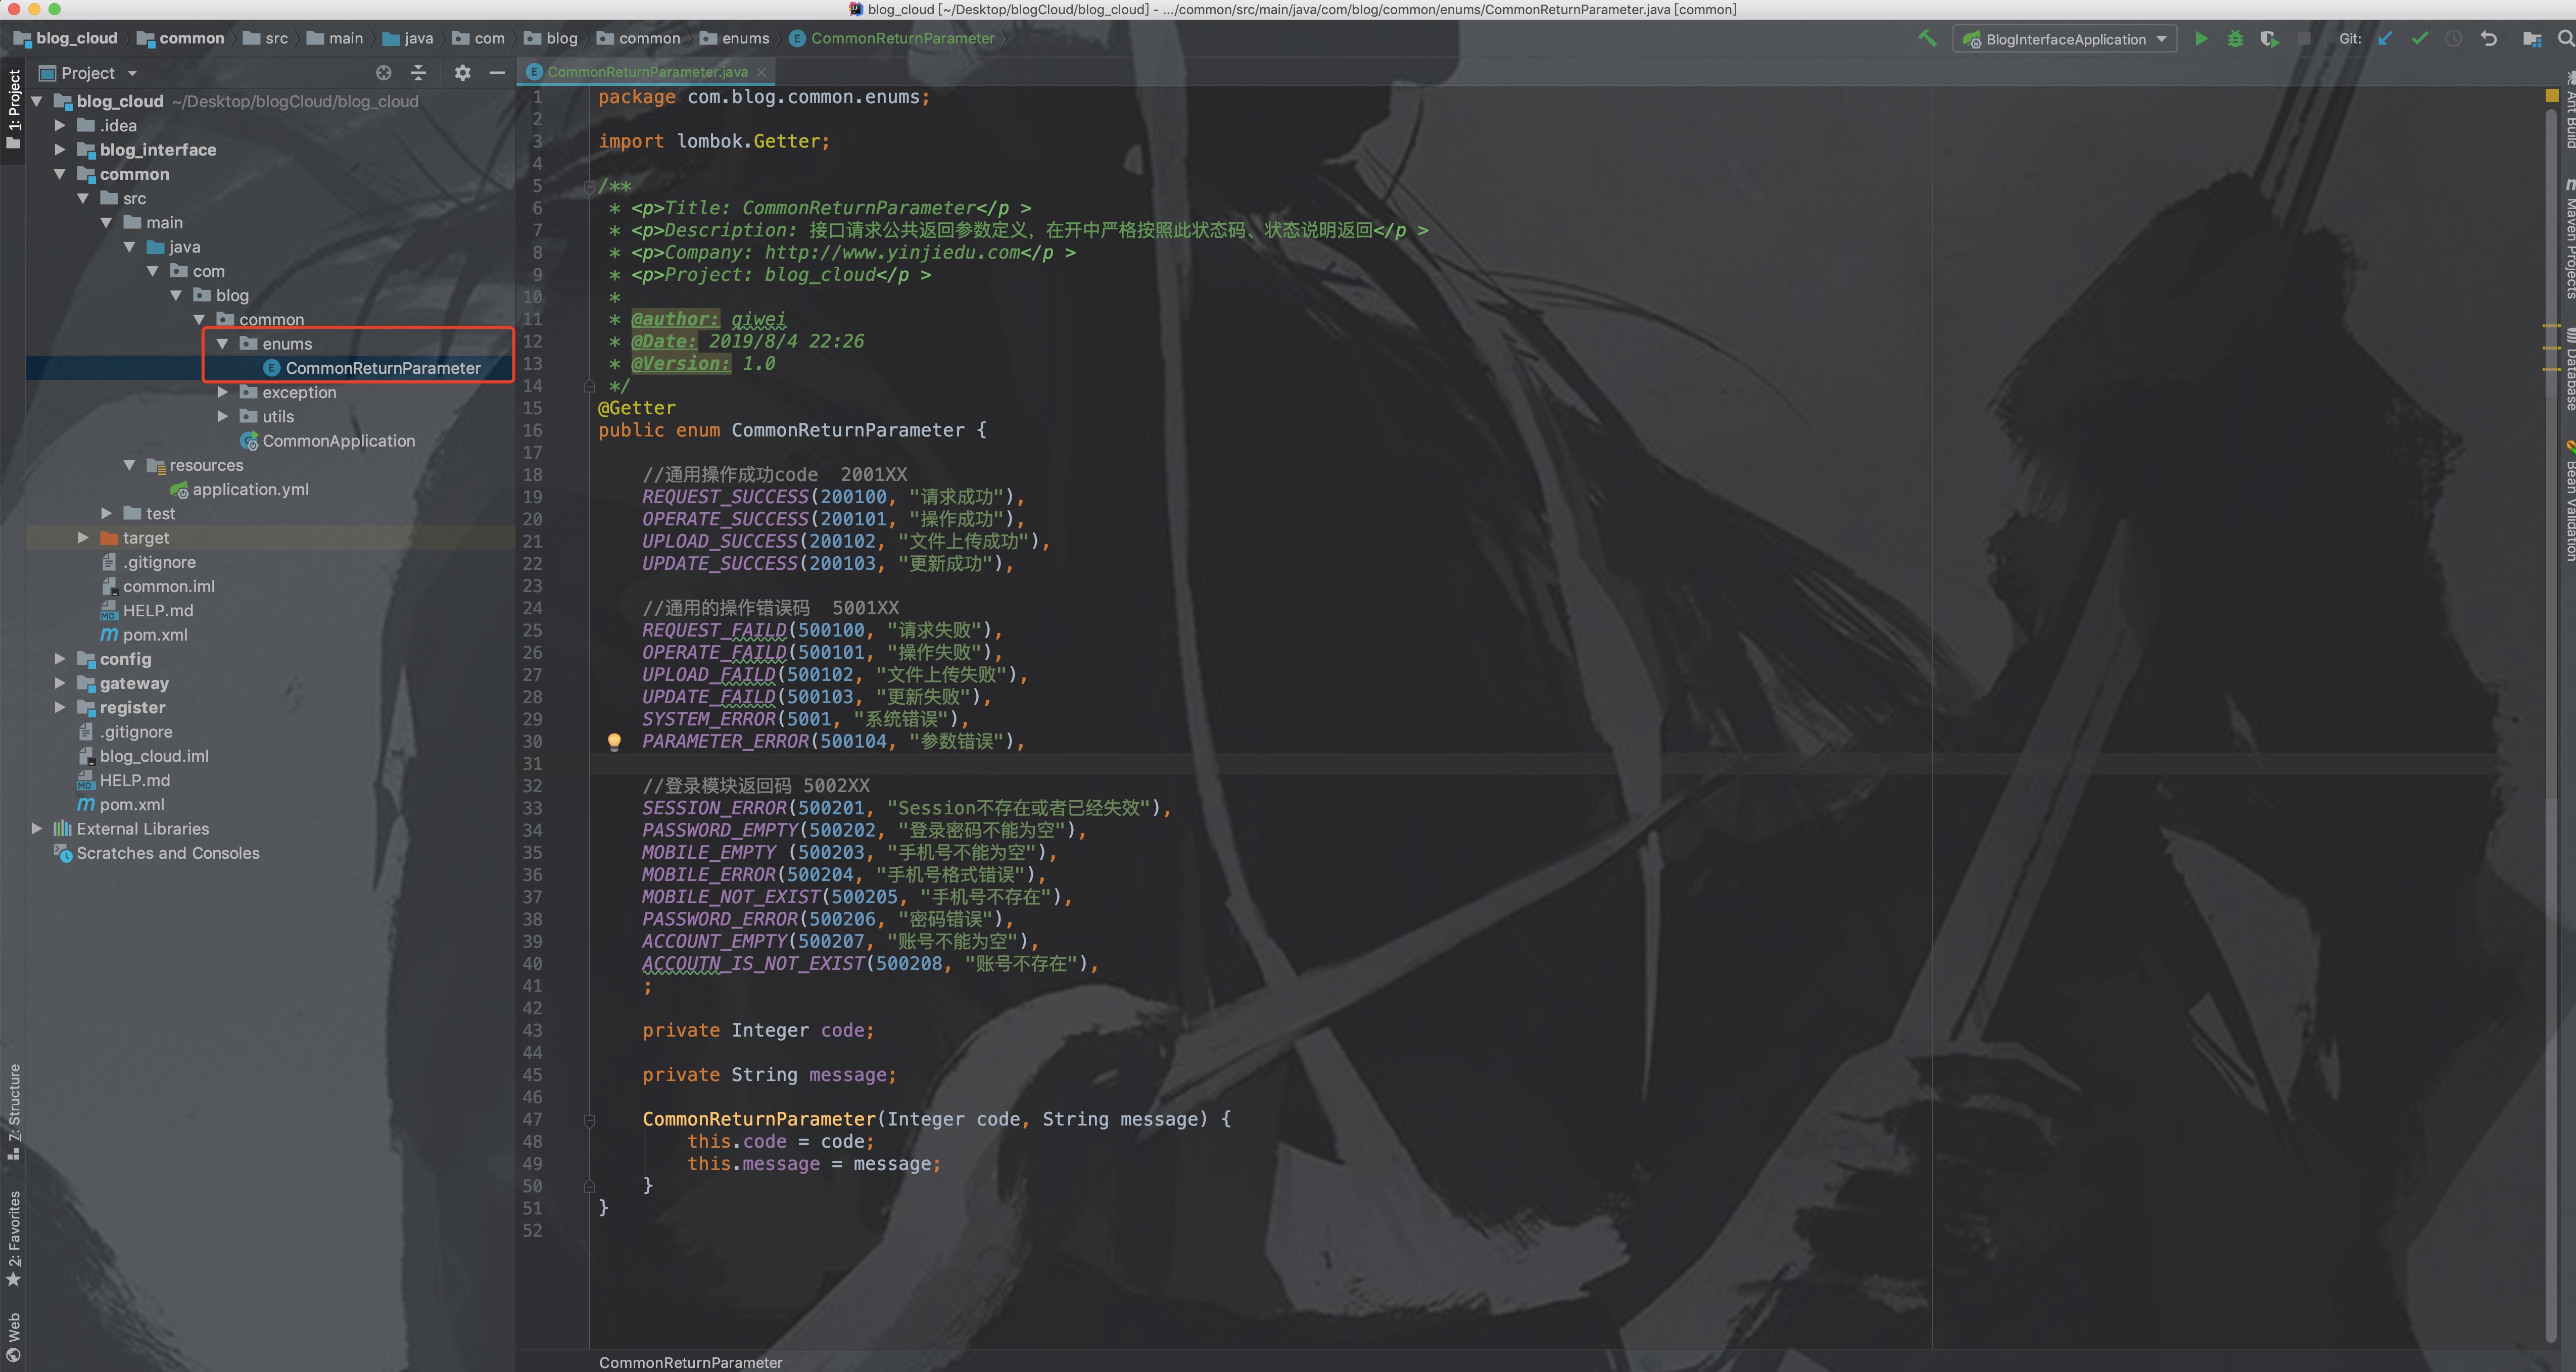Close the CommonReturnParameter.java editor tab
Screen dimensions: 2576x1372
[x=761, y=72]
